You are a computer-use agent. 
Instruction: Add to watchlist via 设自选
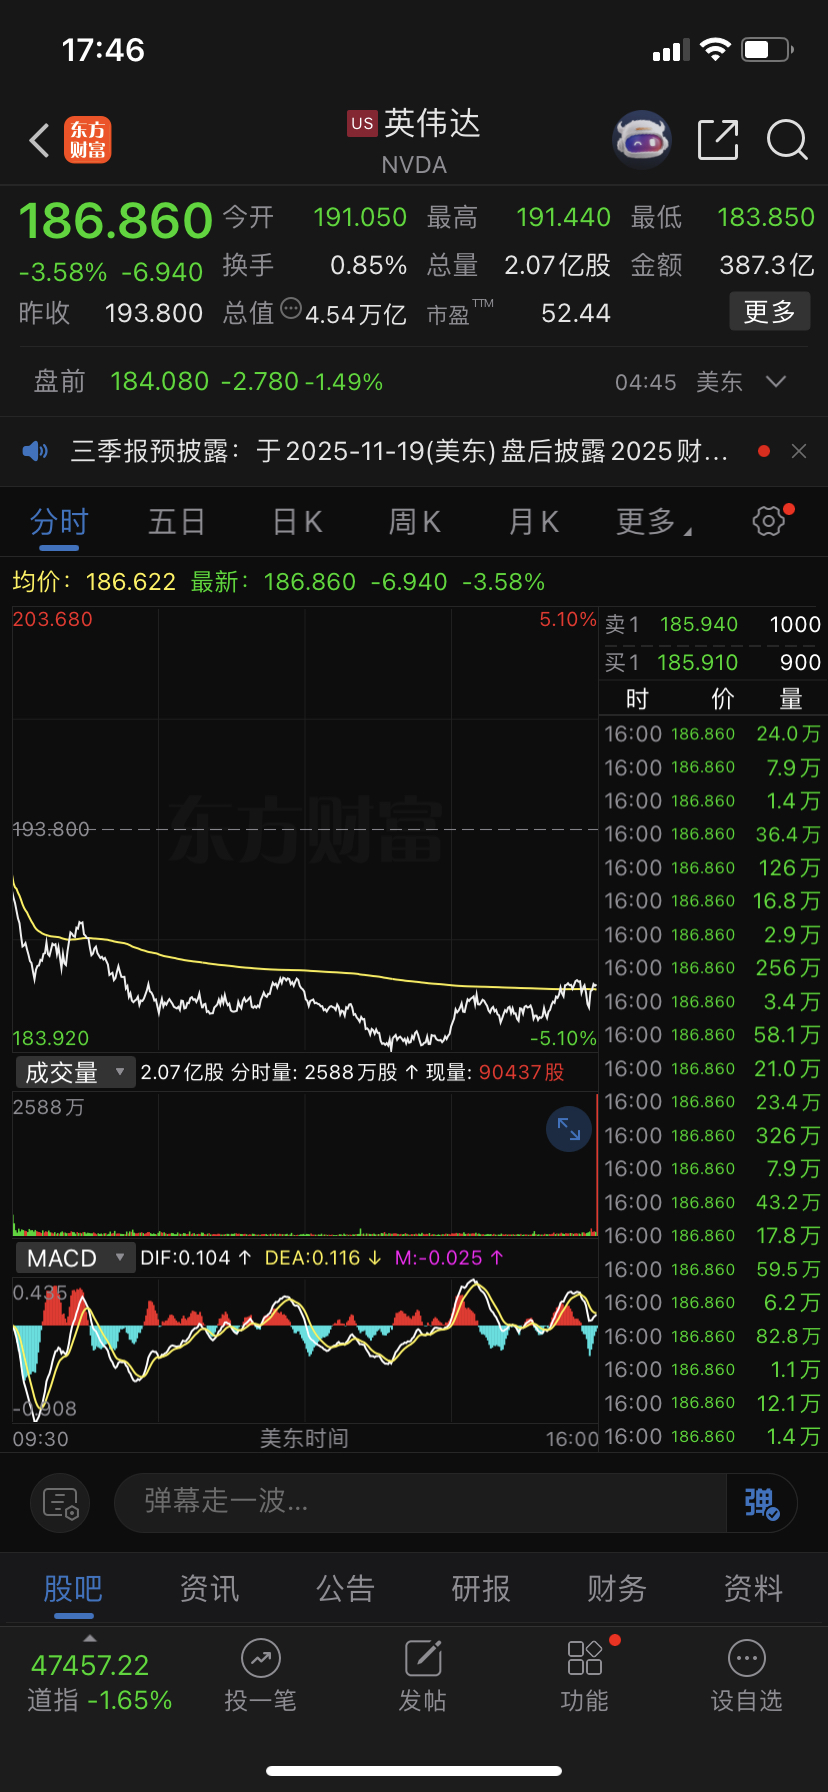[747, 1677]
